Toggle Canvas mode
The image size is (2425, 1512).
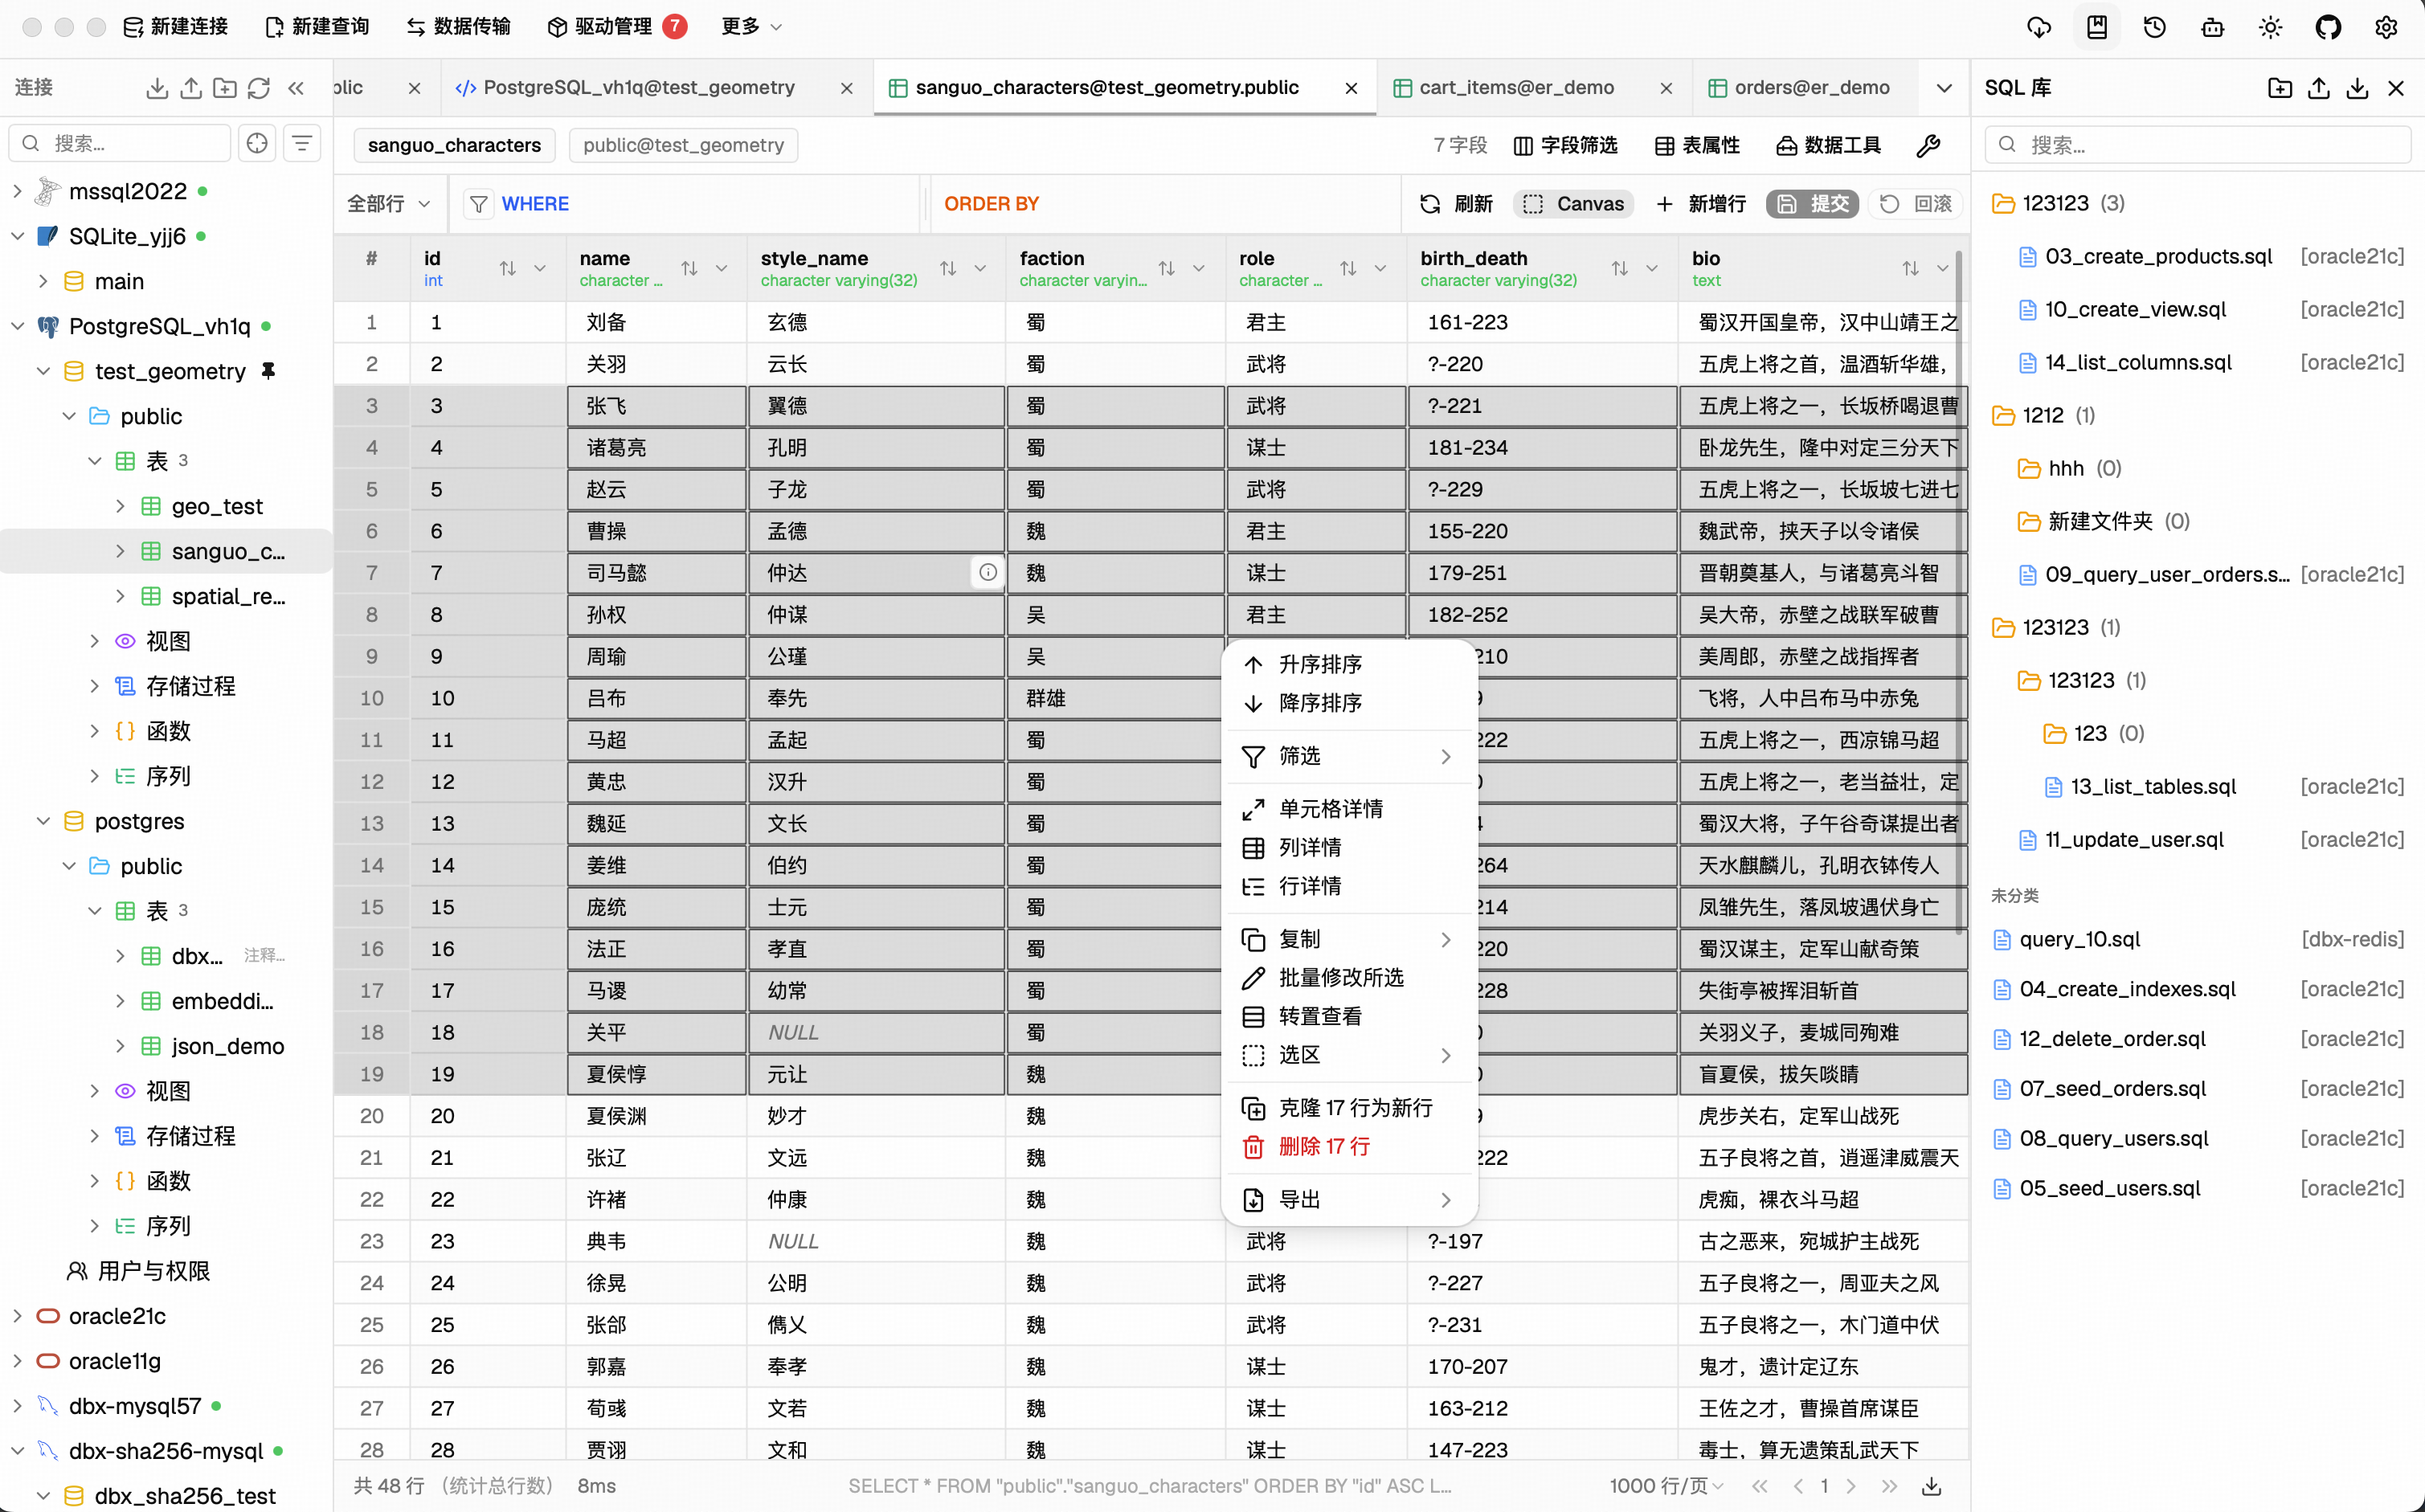(x=1573, y=204)
